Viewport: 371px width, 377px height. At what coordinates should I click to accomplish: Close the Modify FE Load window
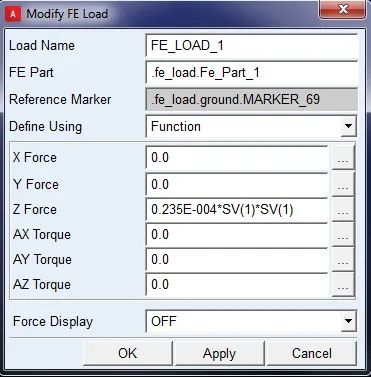[342, 9]
